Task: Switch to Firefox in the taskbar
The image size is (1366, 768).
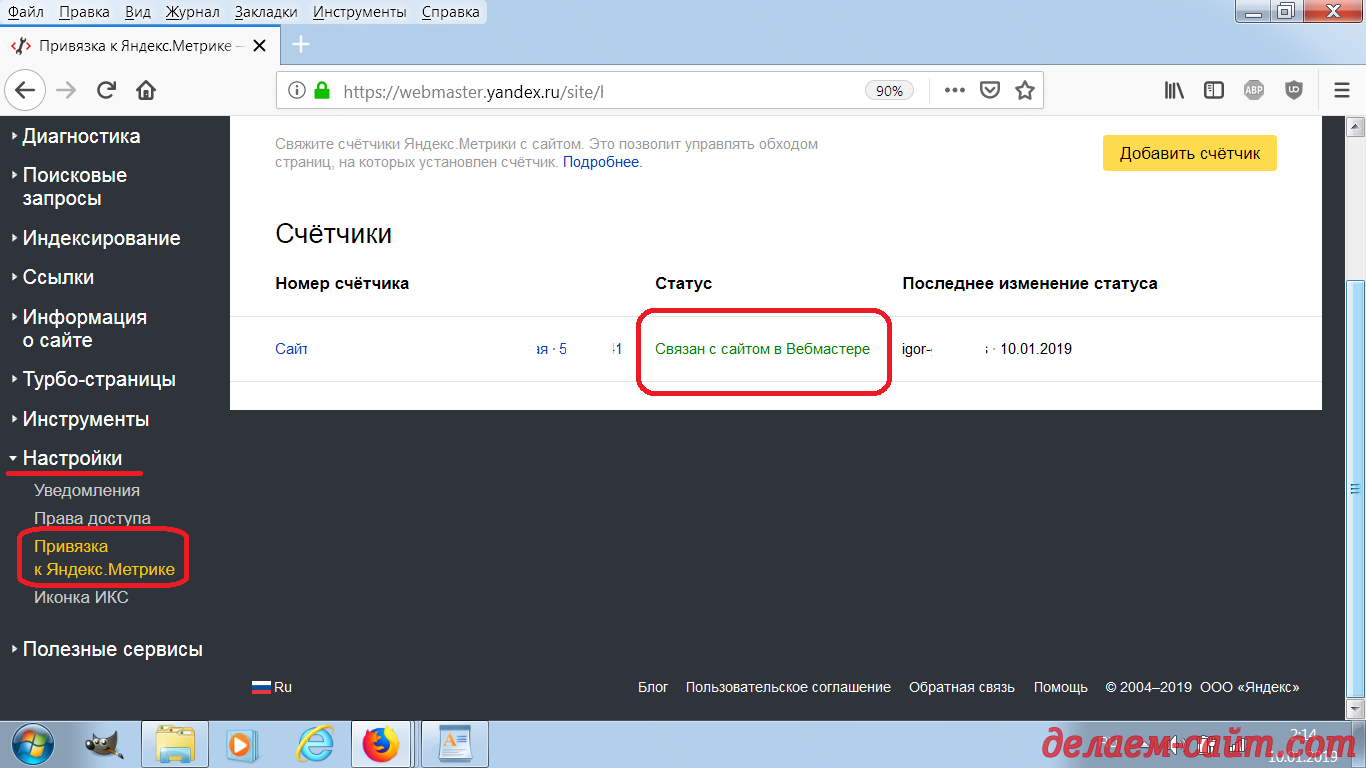Action: [380, 744]
